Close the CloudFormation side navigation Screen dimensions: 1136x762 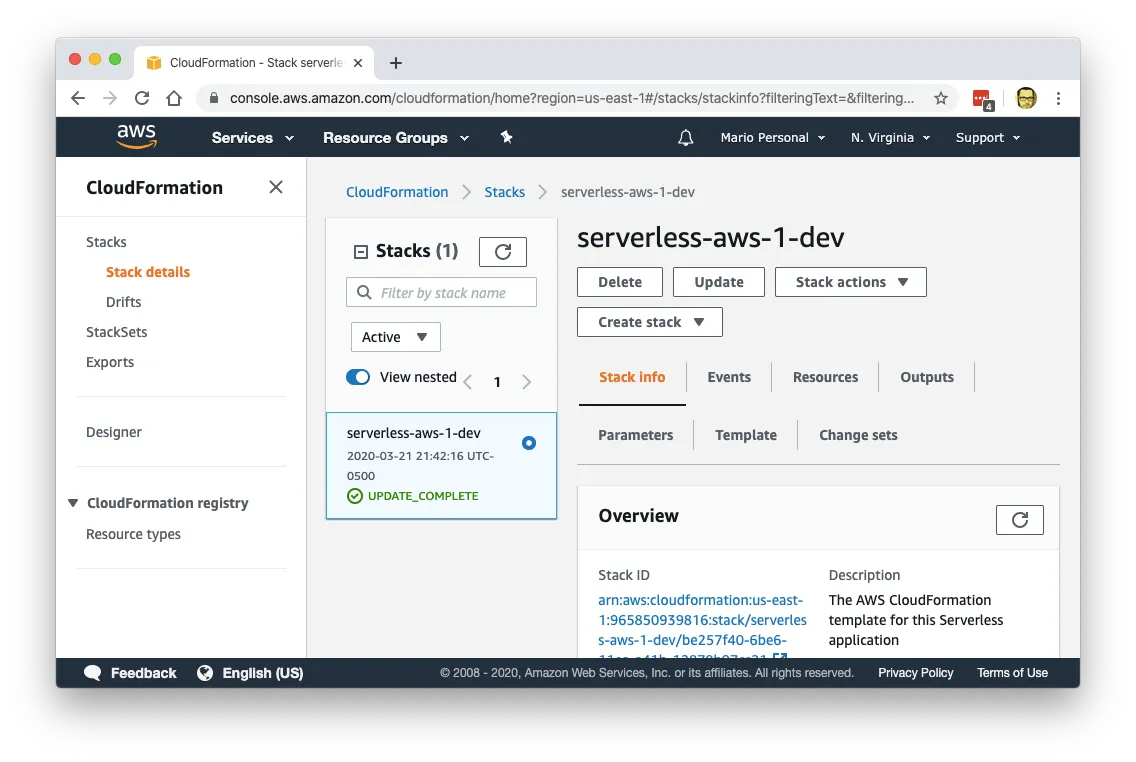click(x=276, y=188)
